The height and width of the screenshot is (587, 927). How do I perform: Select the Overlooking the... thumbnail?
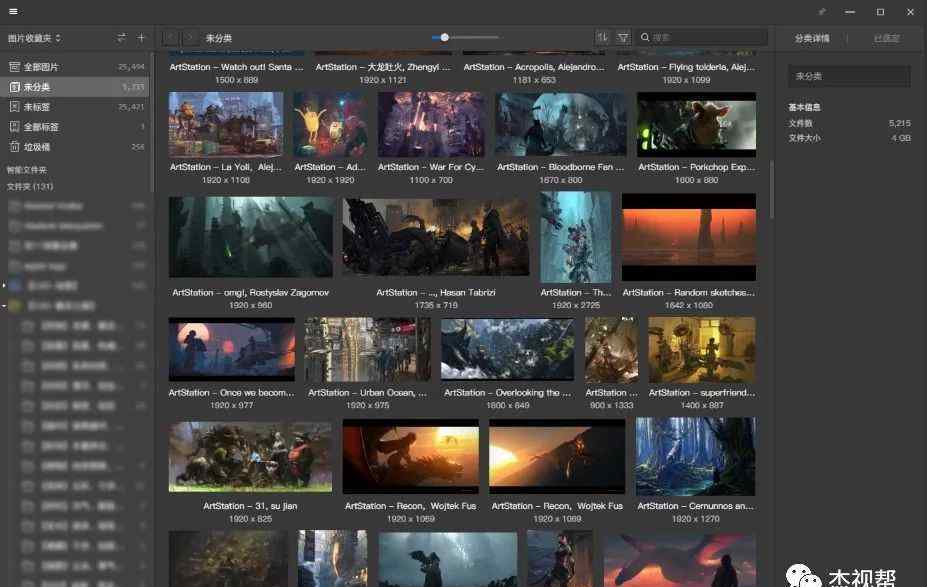(507, 349)
